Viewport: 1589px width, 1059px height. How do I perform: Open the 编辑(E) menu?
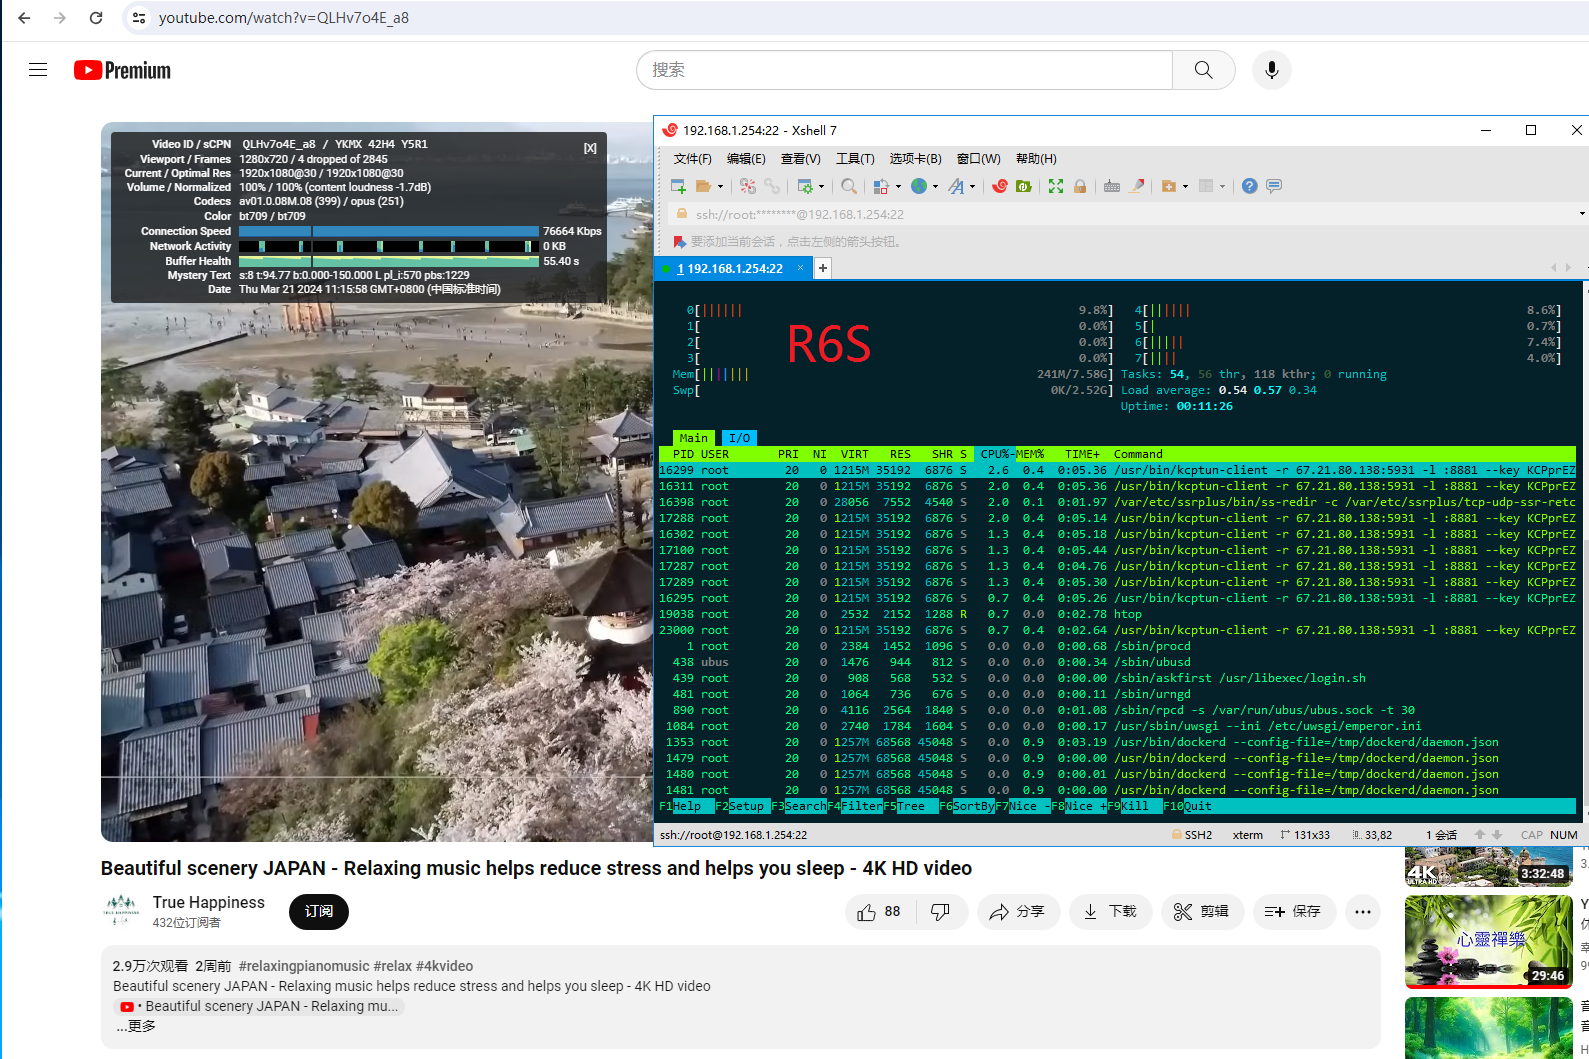click(746, 159)
